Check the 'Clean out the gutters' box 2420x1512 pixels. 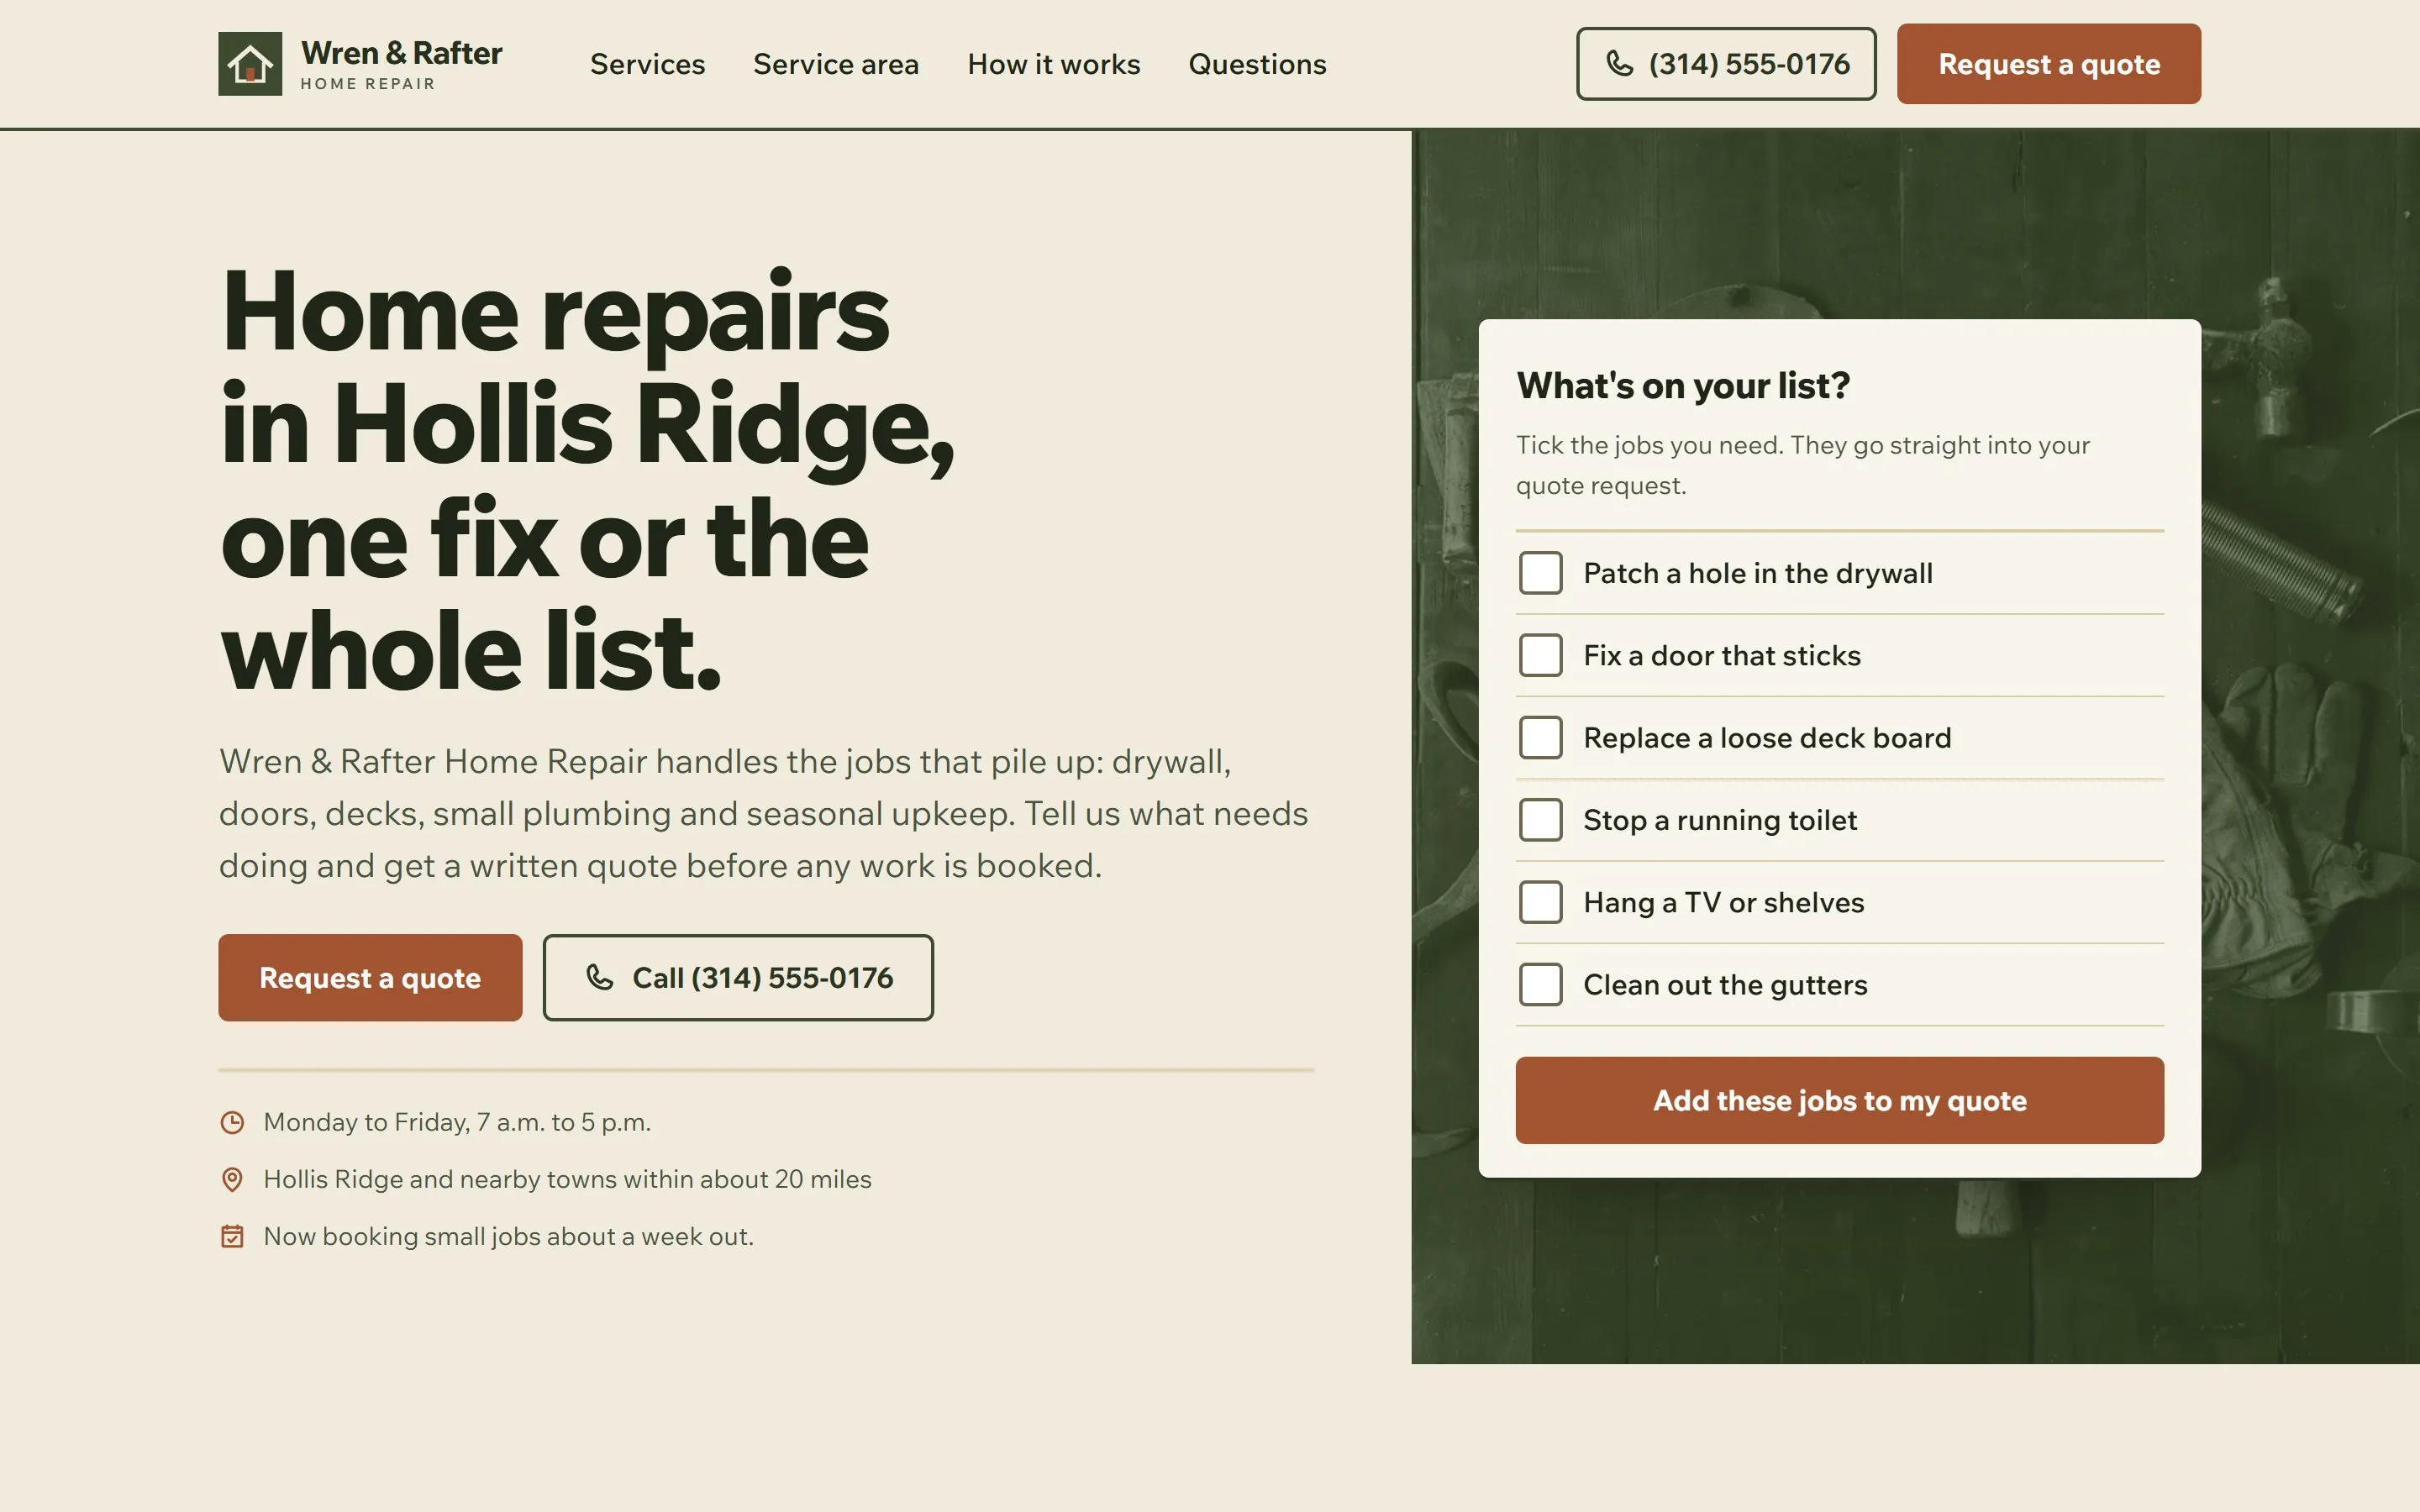pyautogui.click(x=1540, y=985)
